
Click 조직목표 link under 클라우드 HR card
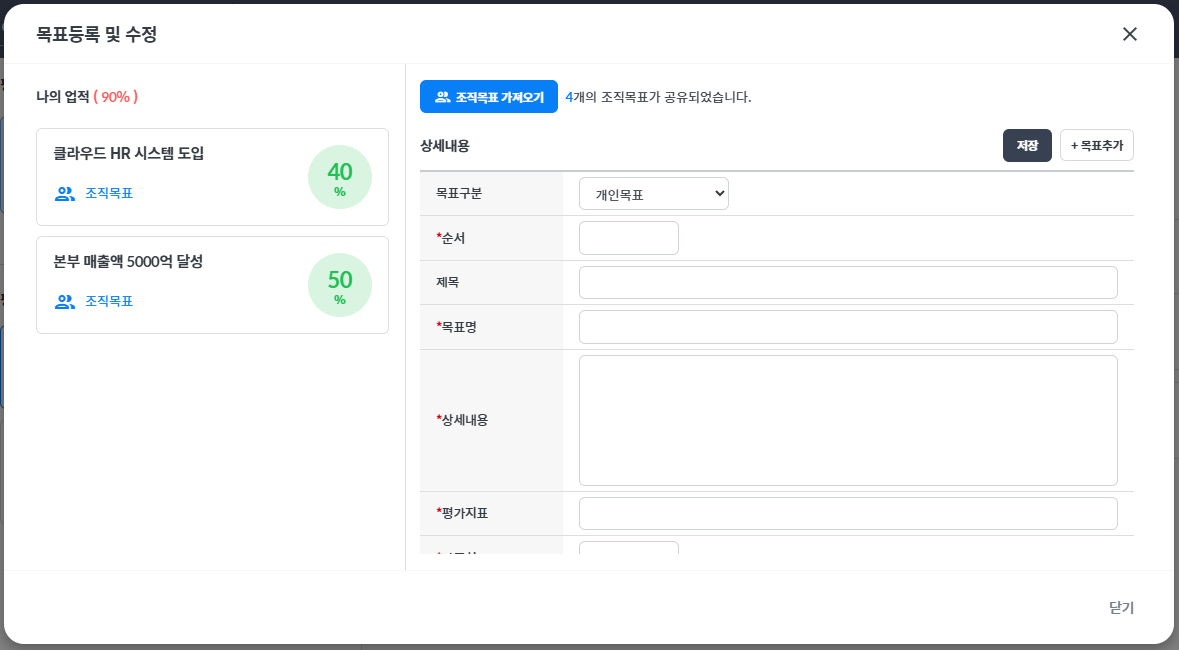(x=108, y=193)
